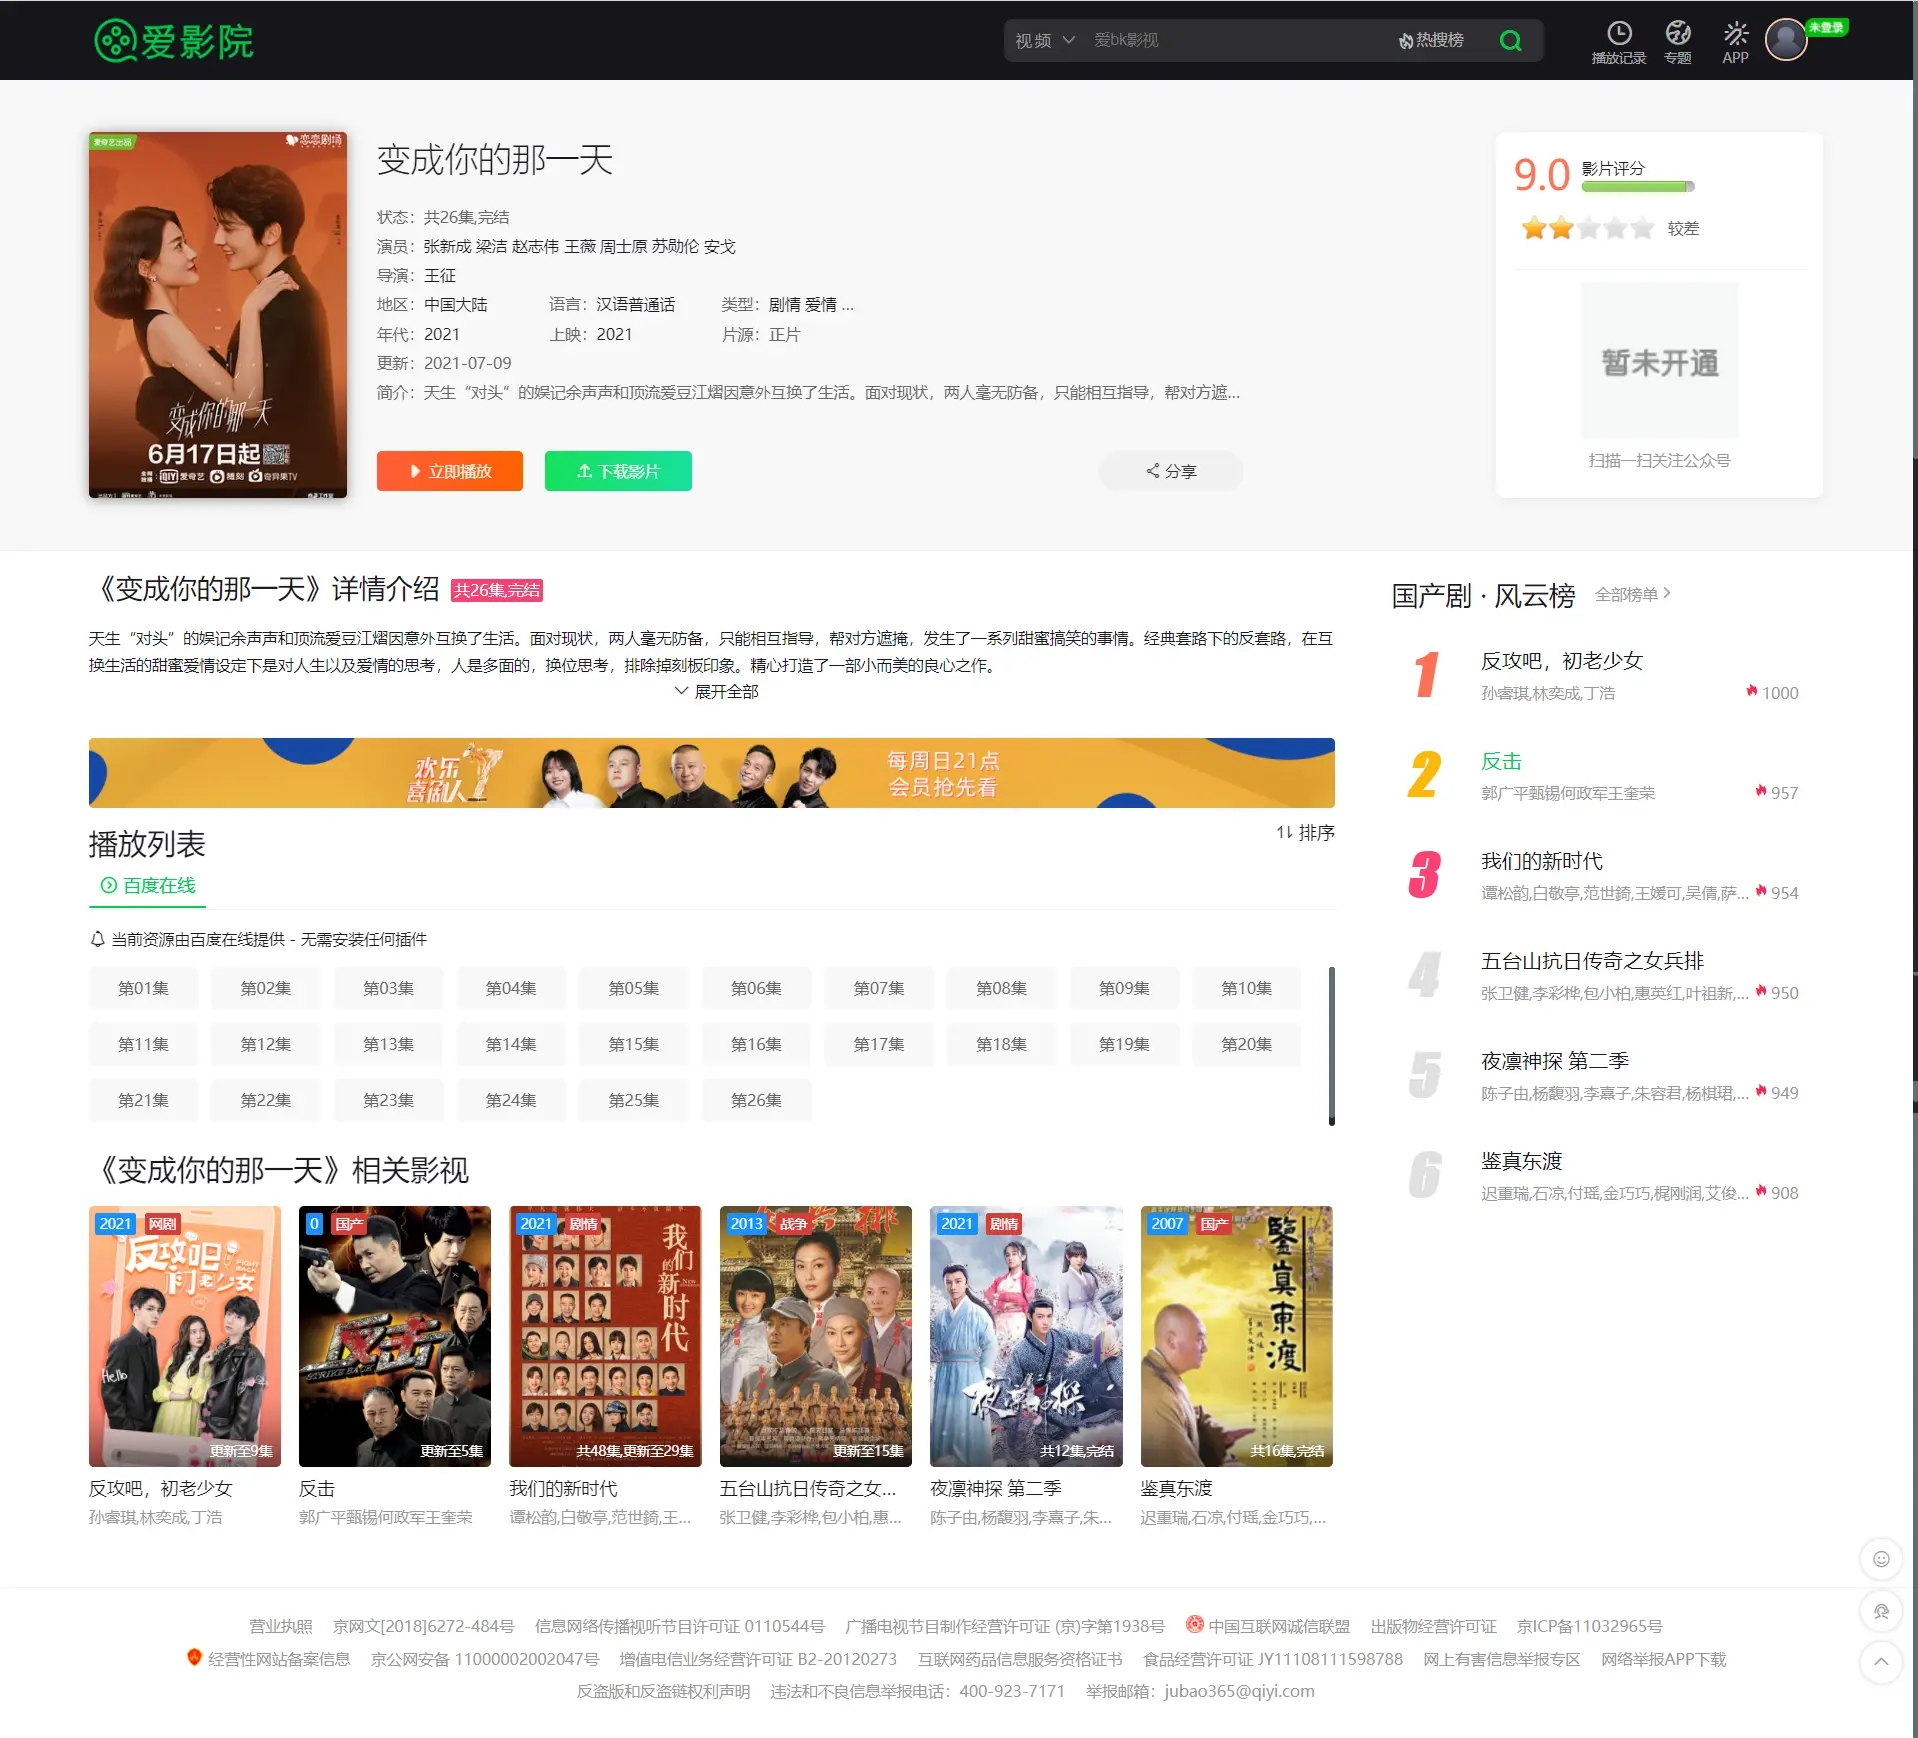The width and height of the screenshot is (1918, 1738).
Task: Play episode 第20集
Action: [1247, 1045]
